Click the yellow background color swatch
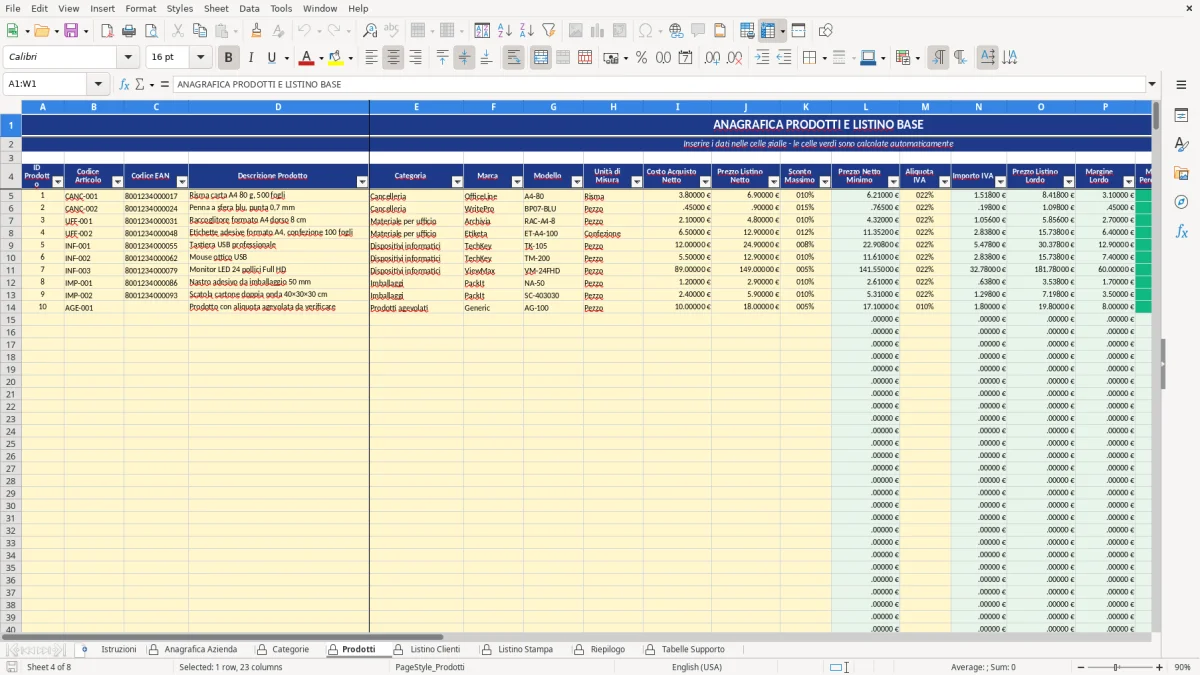Viewport: 1200px width, 675px height. (x=335, y=58)
